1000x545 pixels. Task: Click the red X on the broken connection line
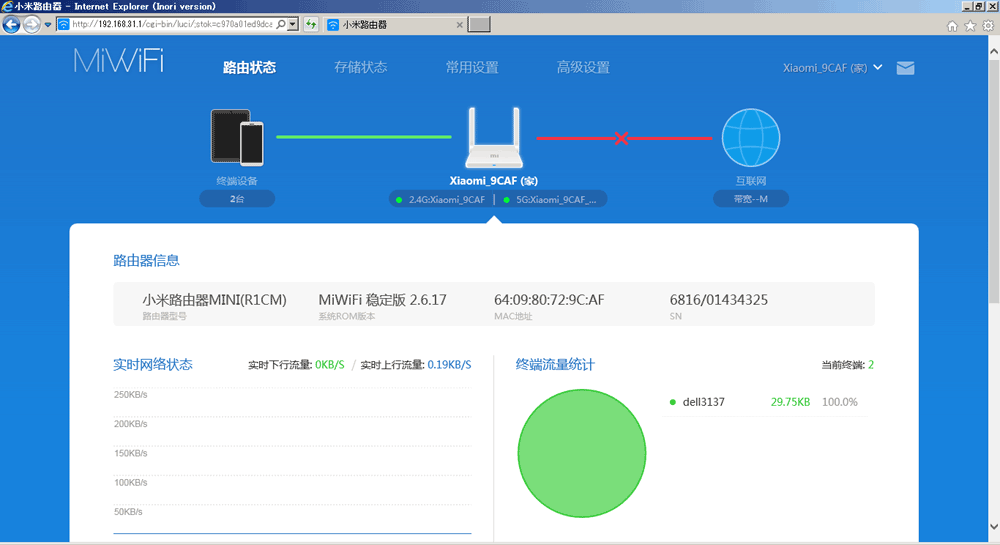(621, 137)
